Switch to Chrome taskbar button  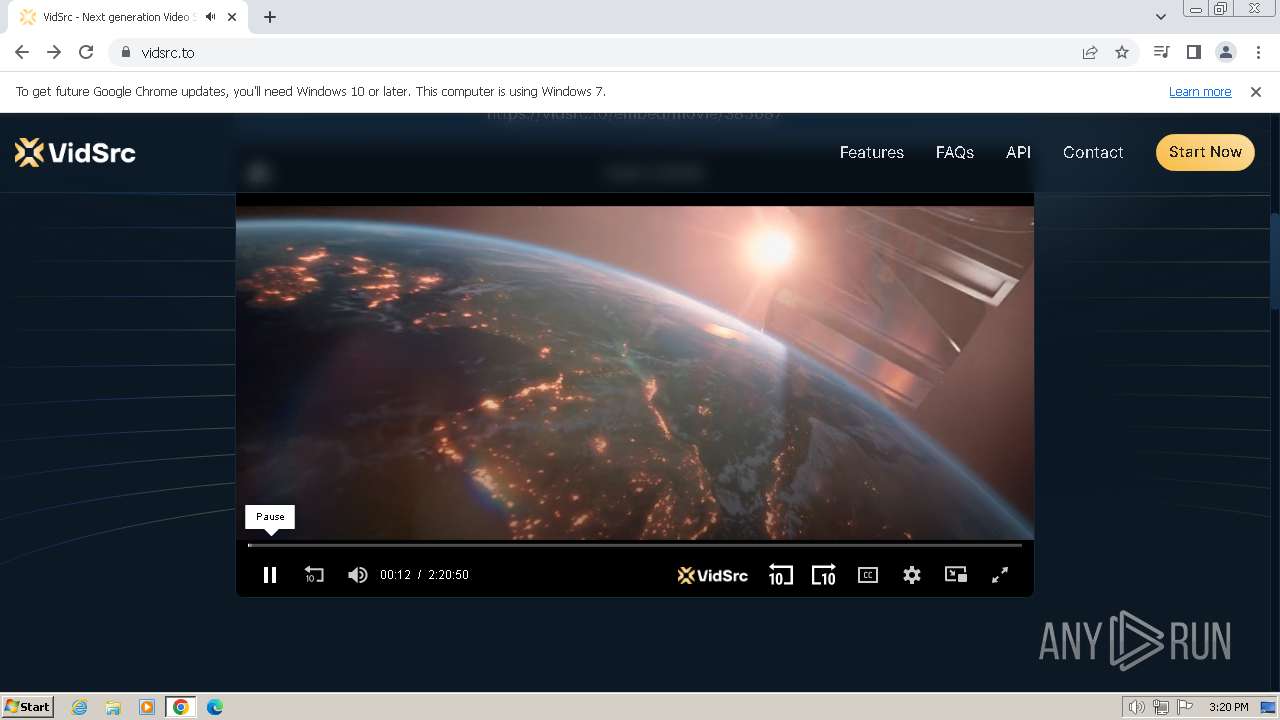[x=181, y=707]
